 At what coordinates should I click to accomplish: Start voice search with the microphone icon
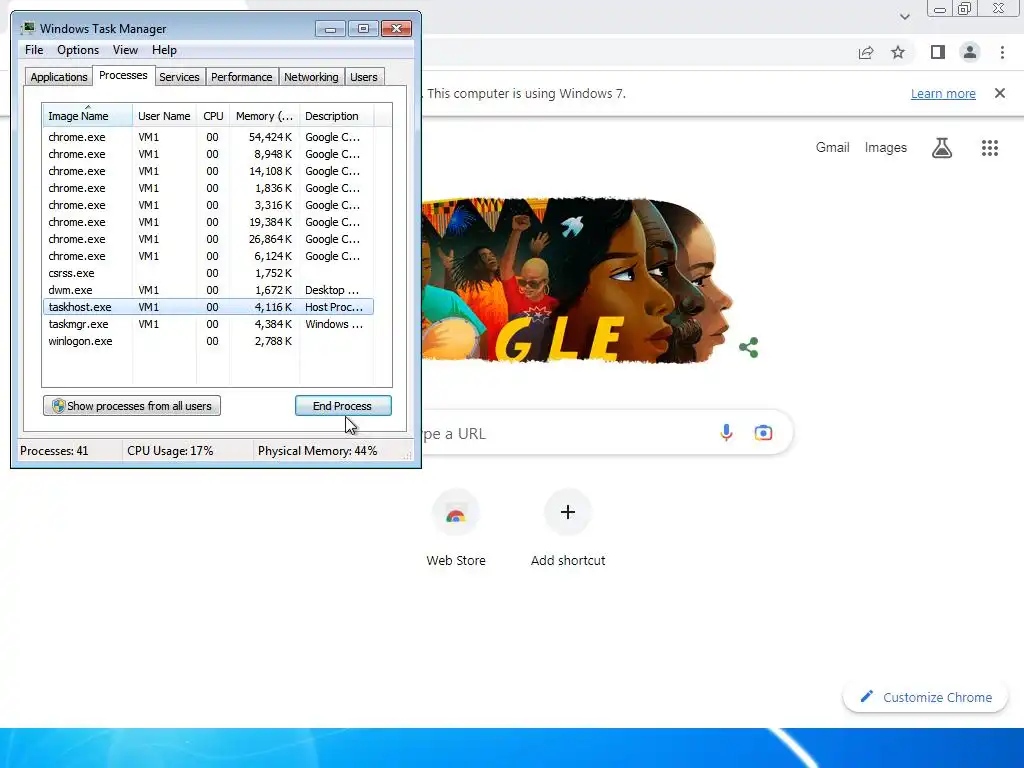click(x=726, y=432)
